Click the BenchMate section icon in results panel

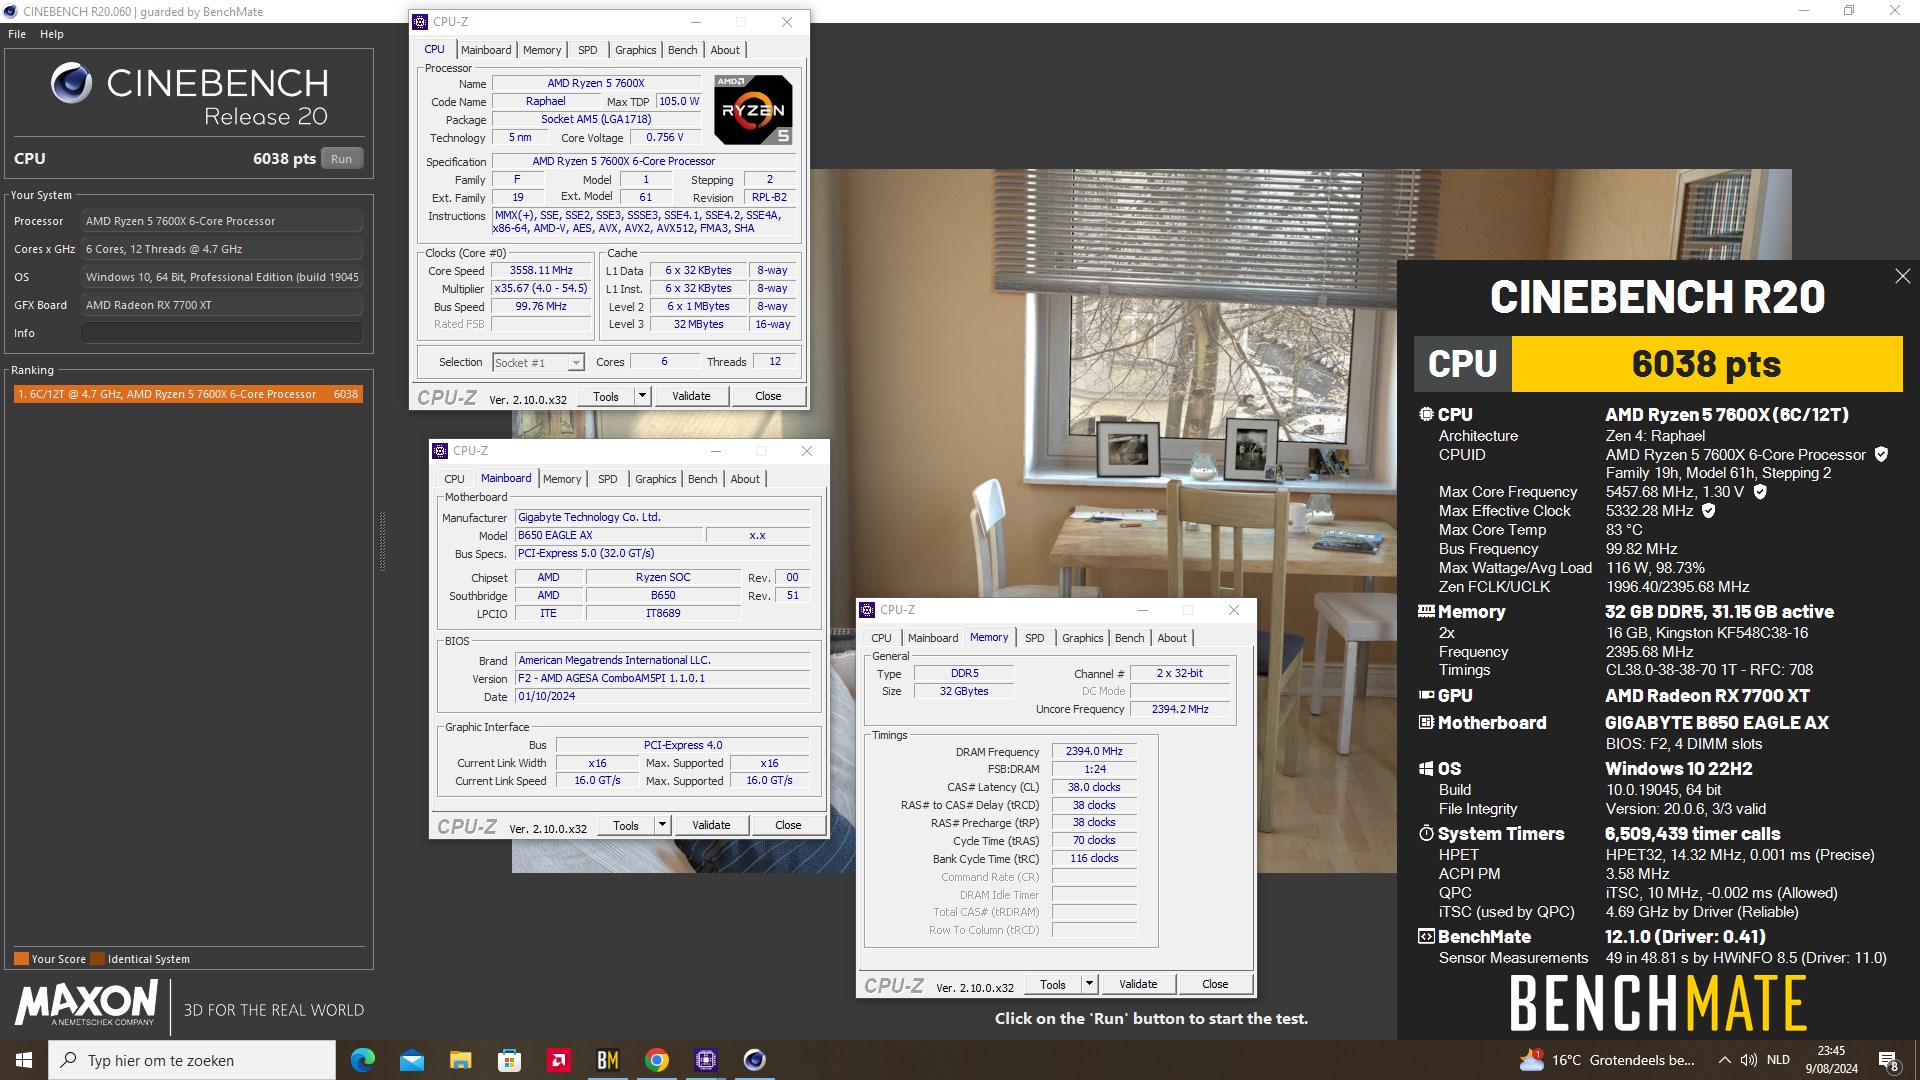tap(1426, 936)
